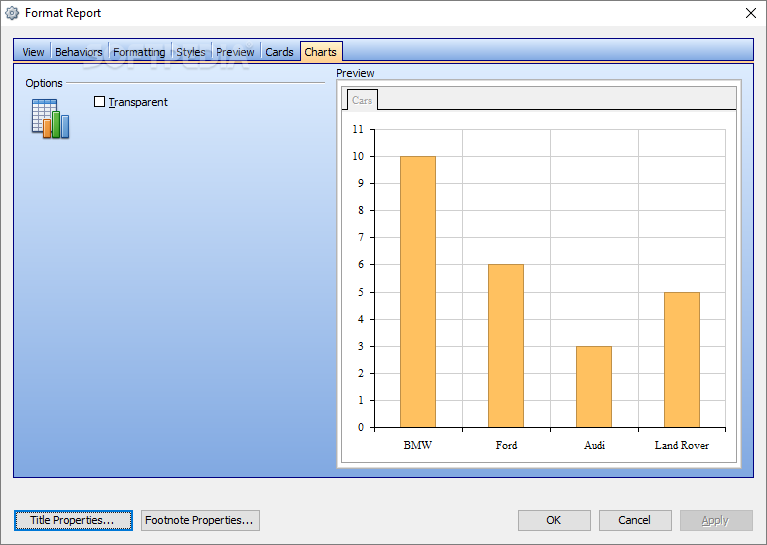Click the Land Rover bar in chart
The width and height of the screenshot is (767, 545).
pos(682,360)
